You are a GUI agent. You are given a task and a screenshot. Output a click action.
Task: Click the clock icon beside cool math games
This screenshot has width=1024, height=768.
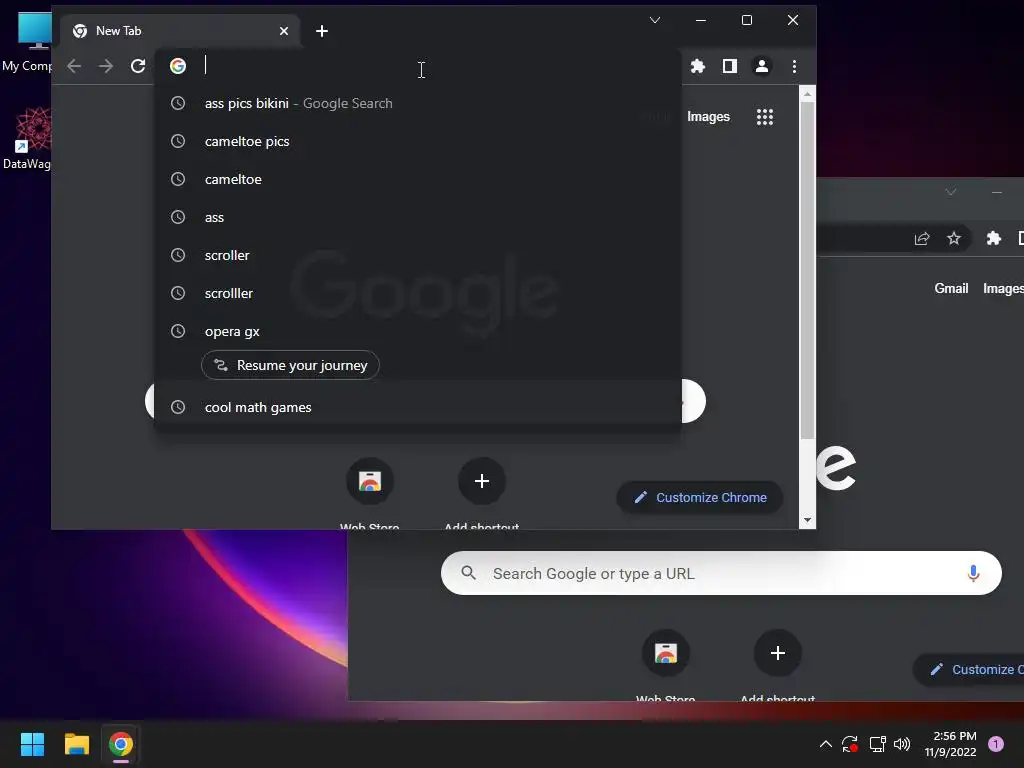[x=178, y=407]
